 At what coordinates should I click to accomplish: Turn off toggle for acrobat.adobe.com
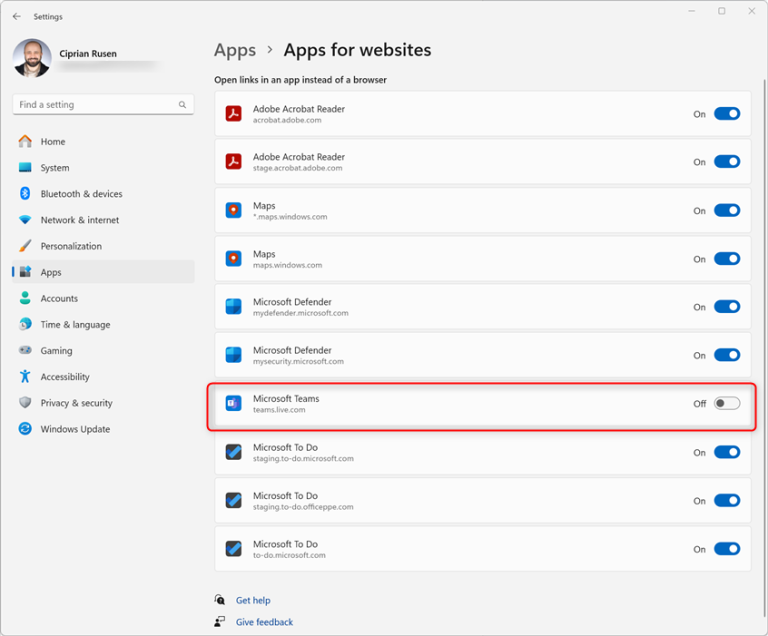point(727,114)
